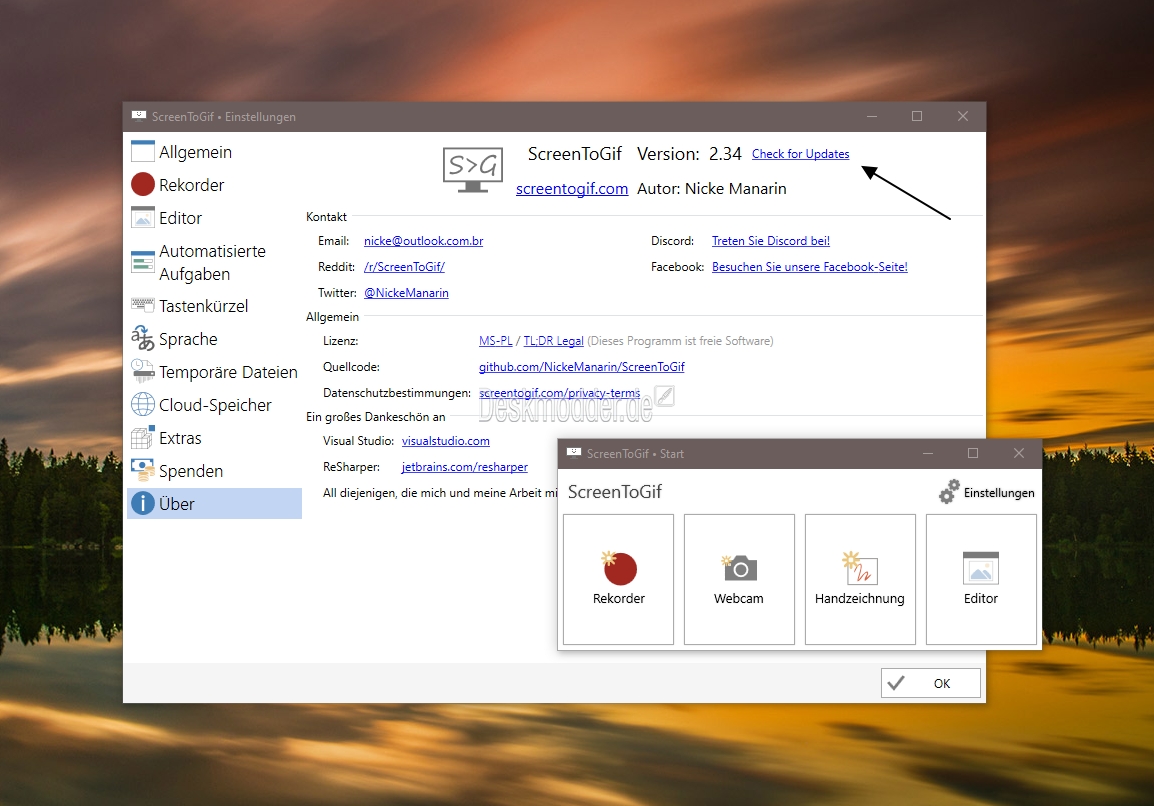Screen dimensions: 1154x806
Task: Maximize the ScreenToGif Start window
Action: point(973,453)
